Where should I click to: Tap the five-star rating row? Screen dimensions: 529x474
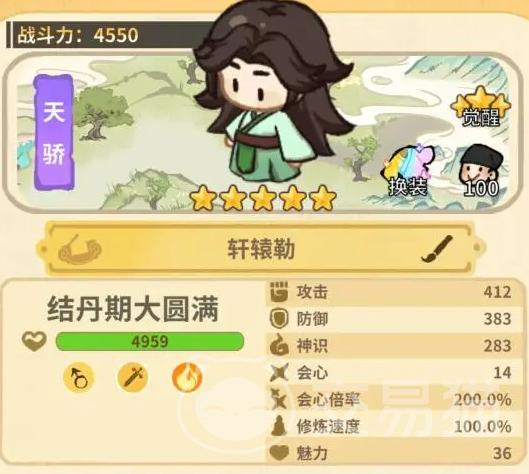coord(263,197)
